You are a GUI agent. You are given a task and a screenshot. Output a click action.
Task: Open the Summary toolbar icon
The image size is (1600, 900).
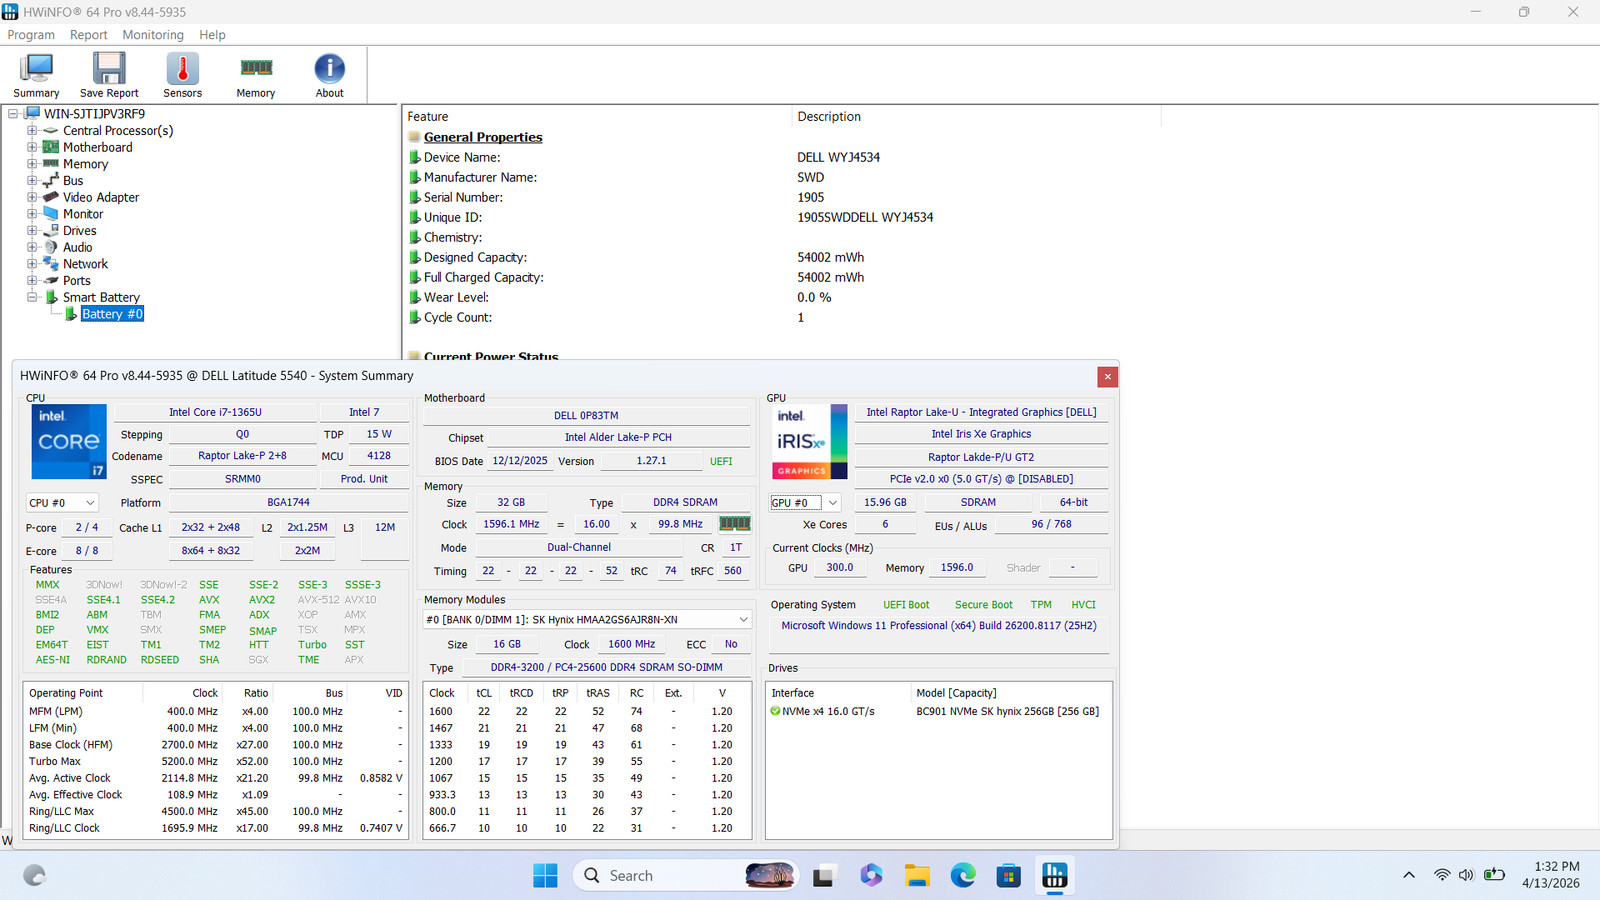(x=36, y=75)
